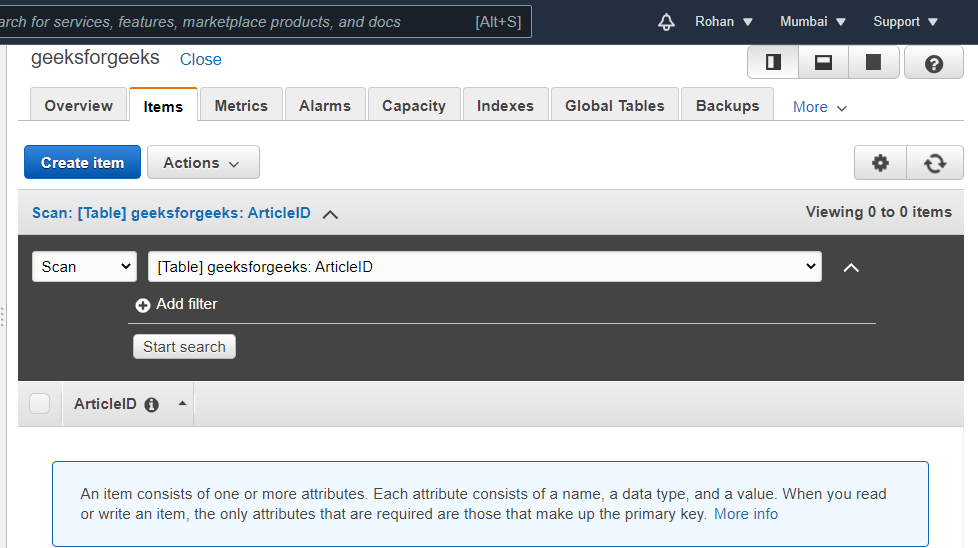Viewport: 978px width, 548px height.
Task: Open the Global Tables tab
Action: [614, 106]
